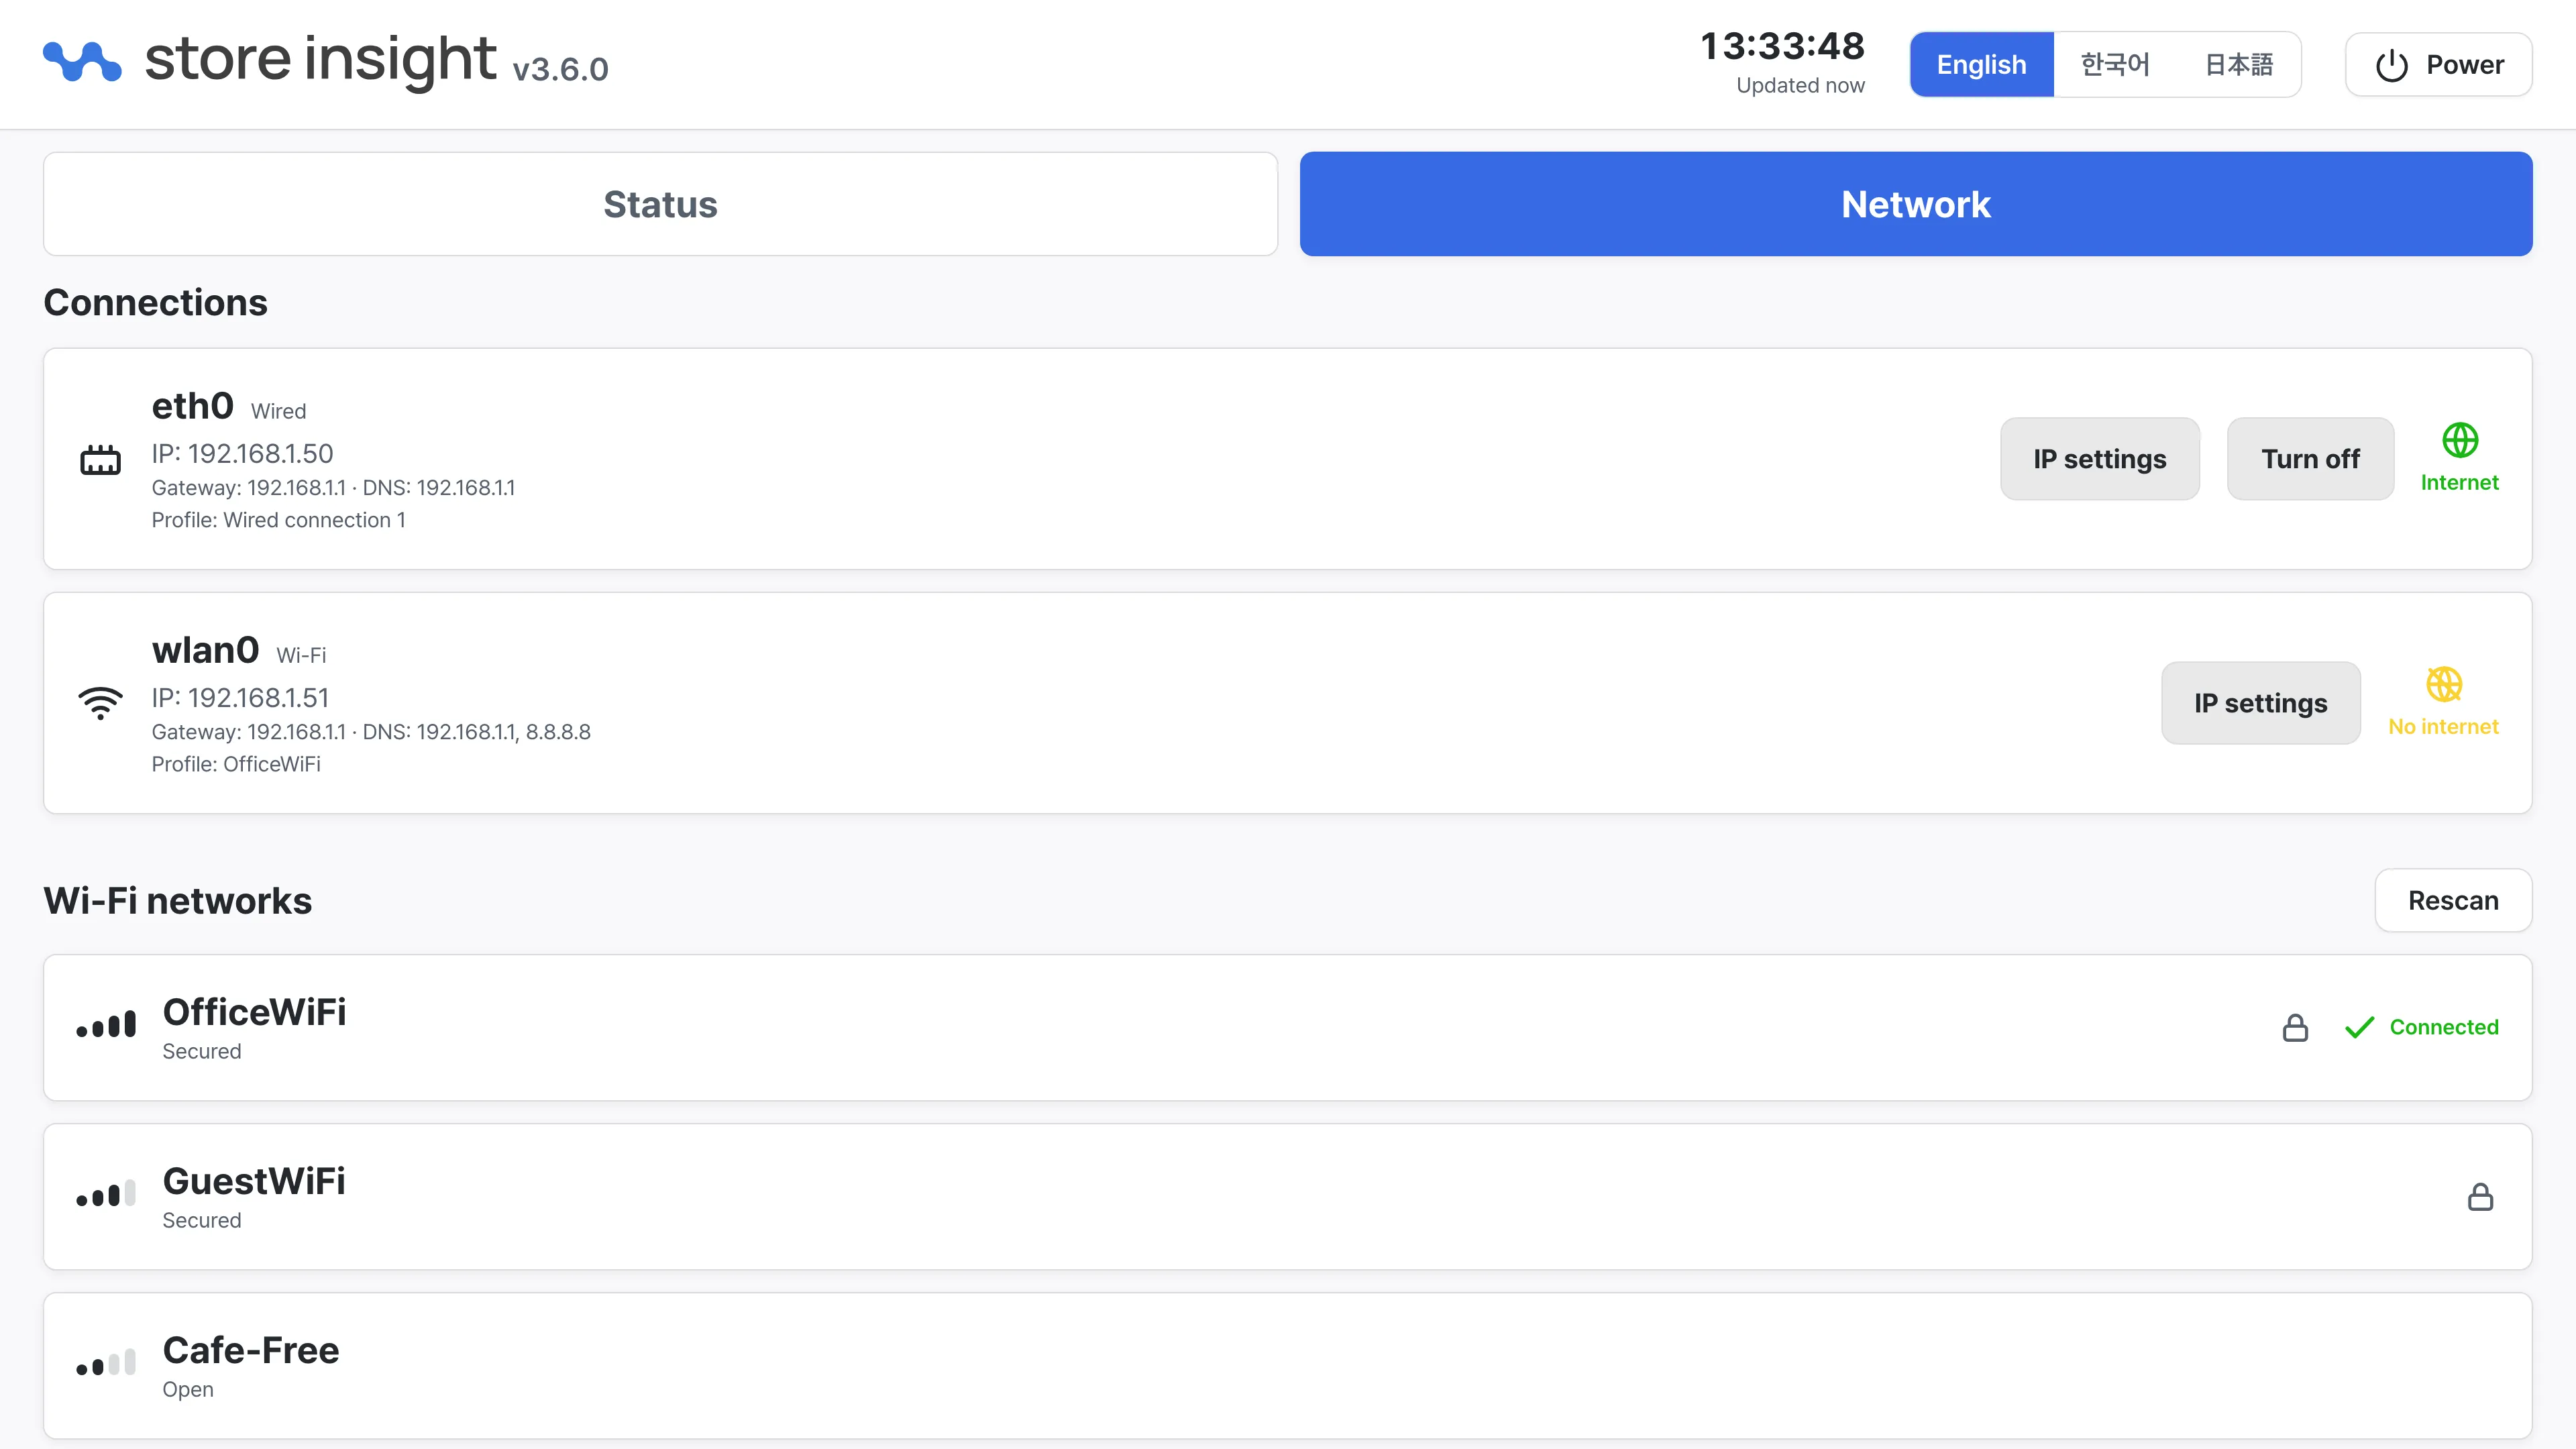
Task: Click the Profile: OfficeWiFi text
Action: 236,764
